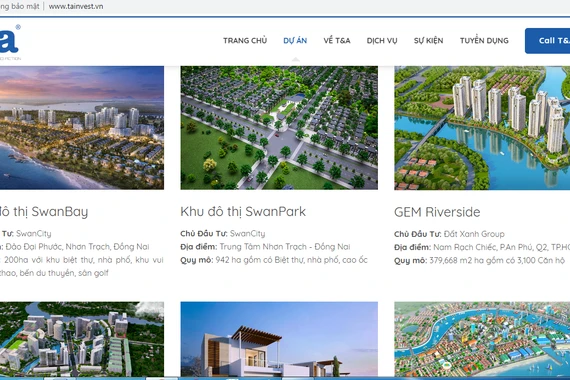Open the Khu đô thị SwanBay title link
This screenshot has width=570, height=380.
coord(44,212)
